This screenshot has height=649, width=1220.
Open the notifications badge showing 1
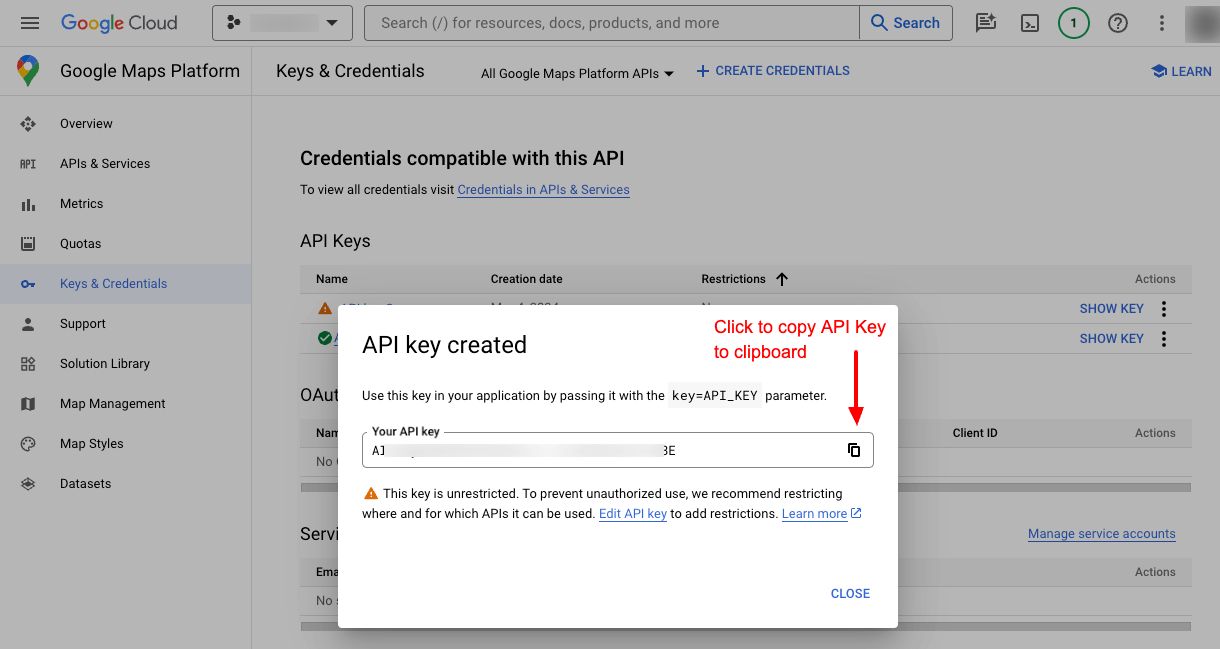(1074, 23)
